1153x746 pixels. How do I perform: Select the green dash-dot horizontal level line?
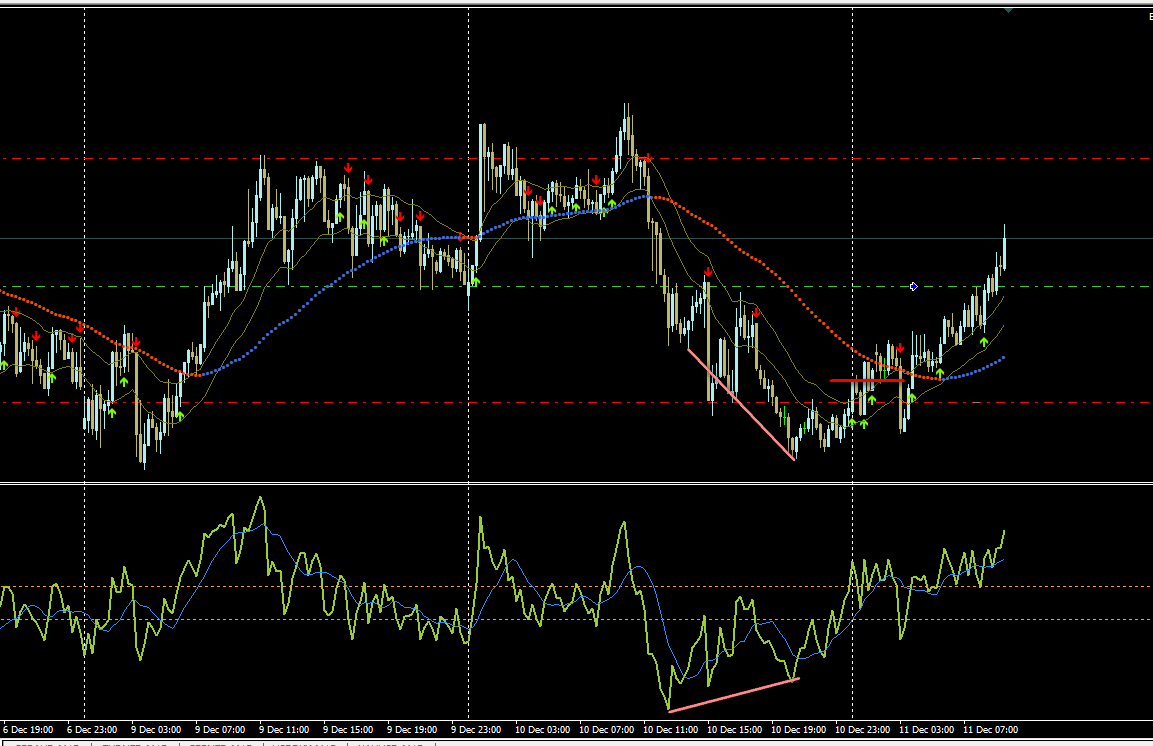[576, 287]
